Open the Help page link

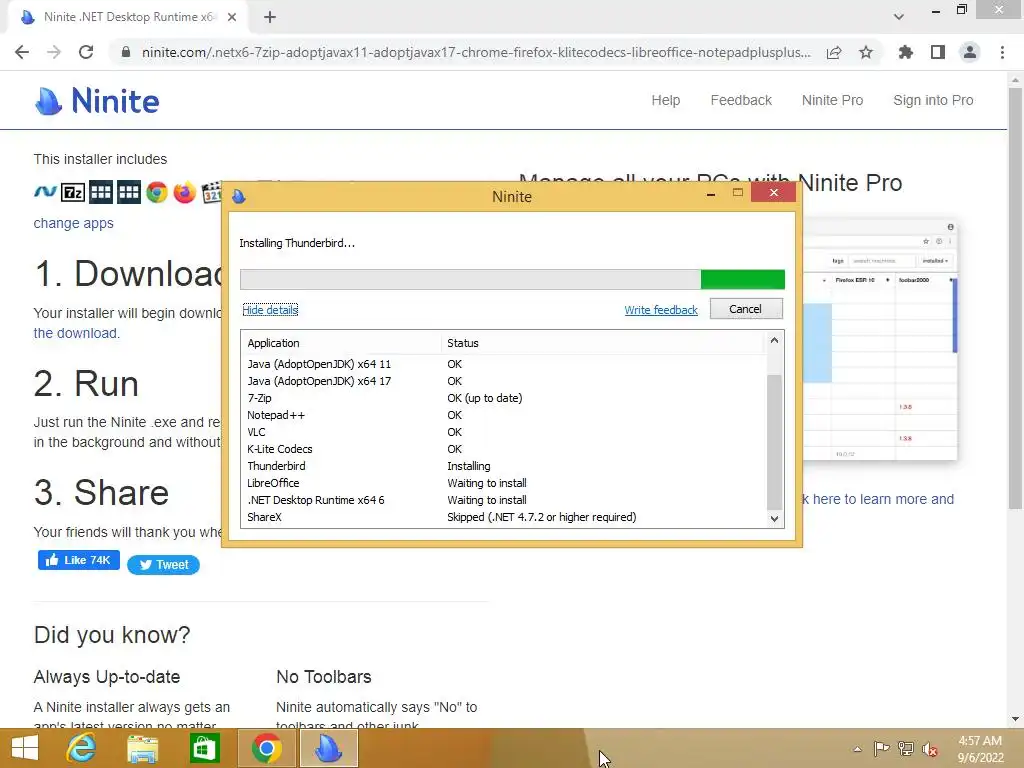[x=665, y=100]
